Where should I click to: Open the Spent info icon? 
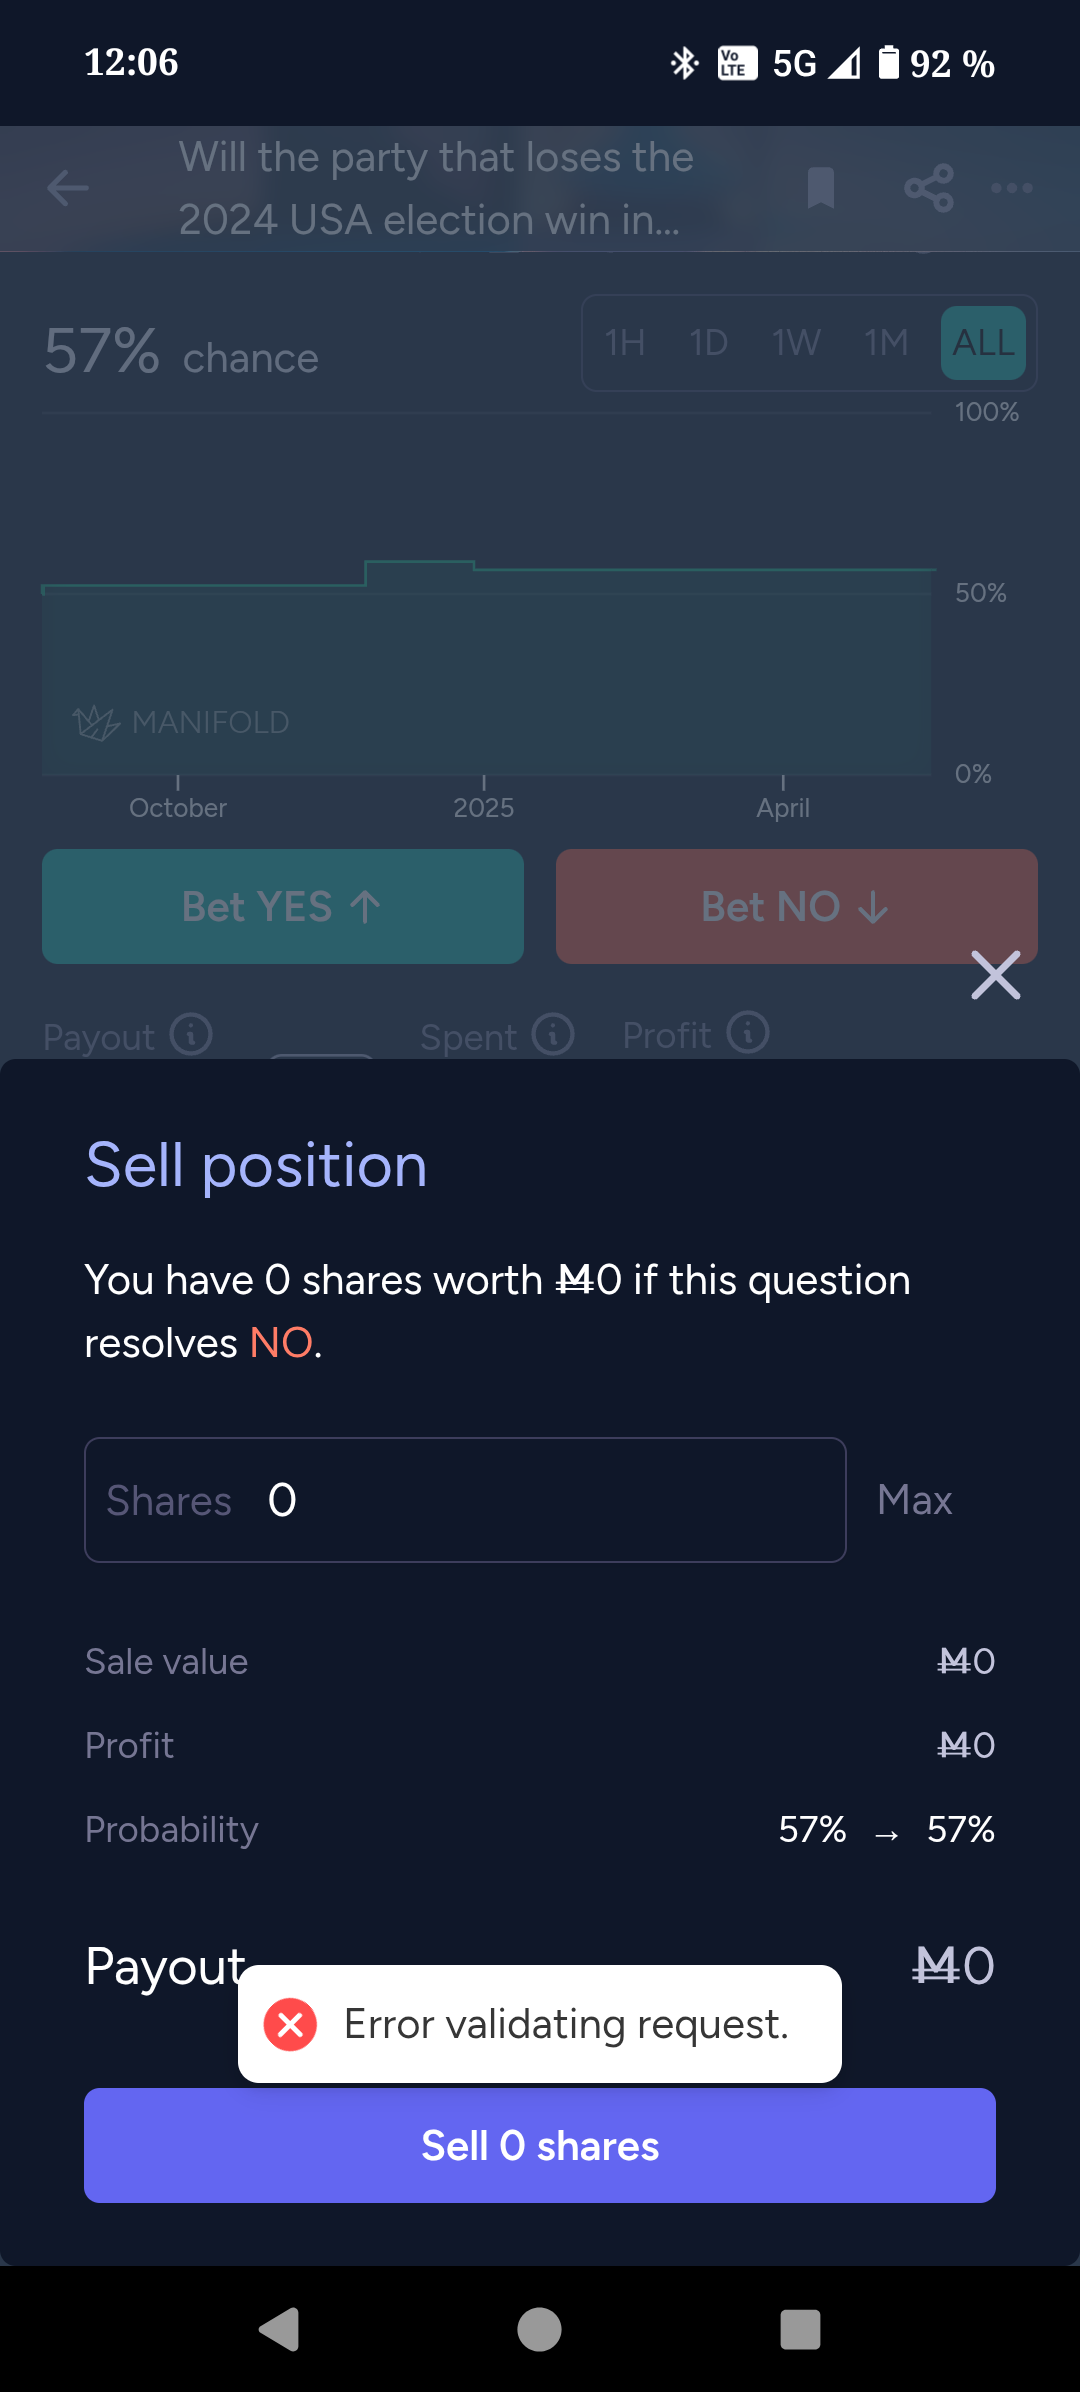click(x=553, y=1034)
